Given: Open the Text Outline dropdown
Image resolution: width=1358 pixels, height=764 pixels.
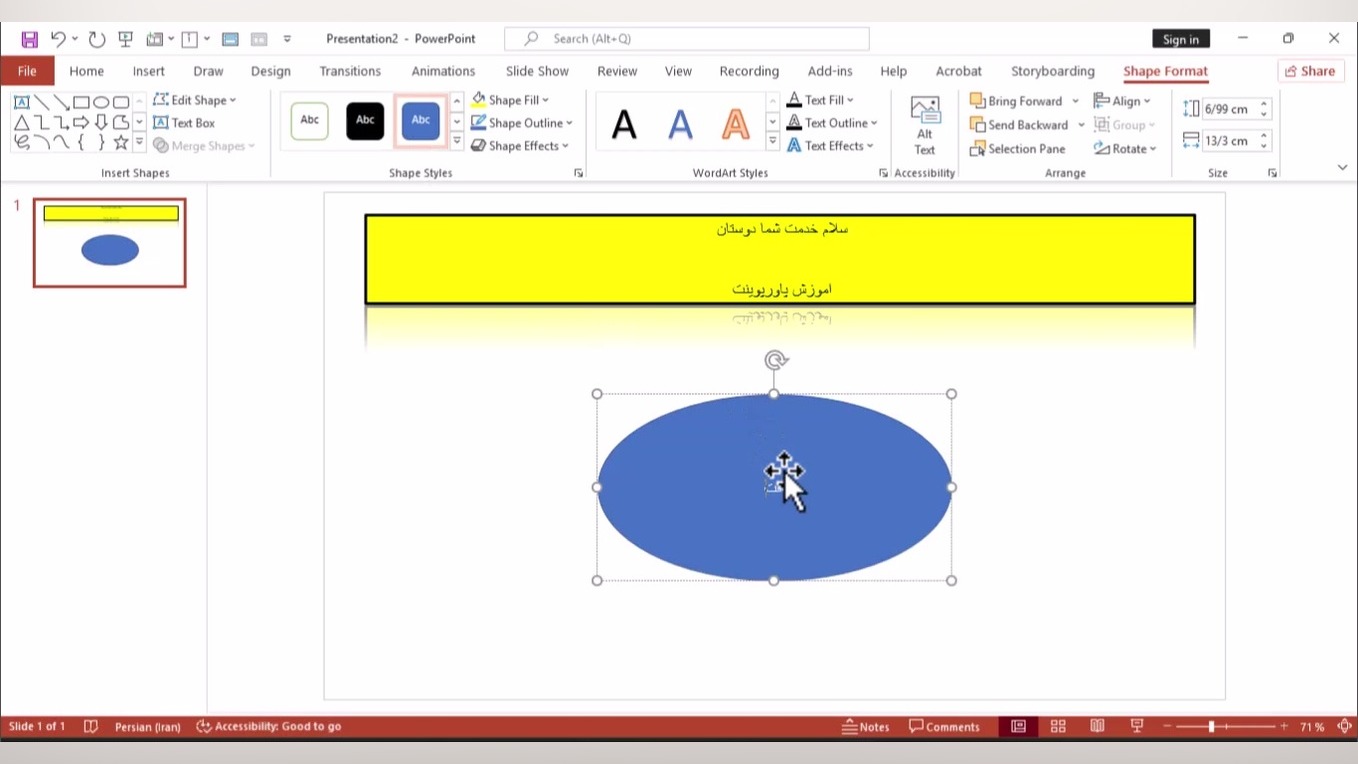Looking at the screenshot, I should 832,123.
